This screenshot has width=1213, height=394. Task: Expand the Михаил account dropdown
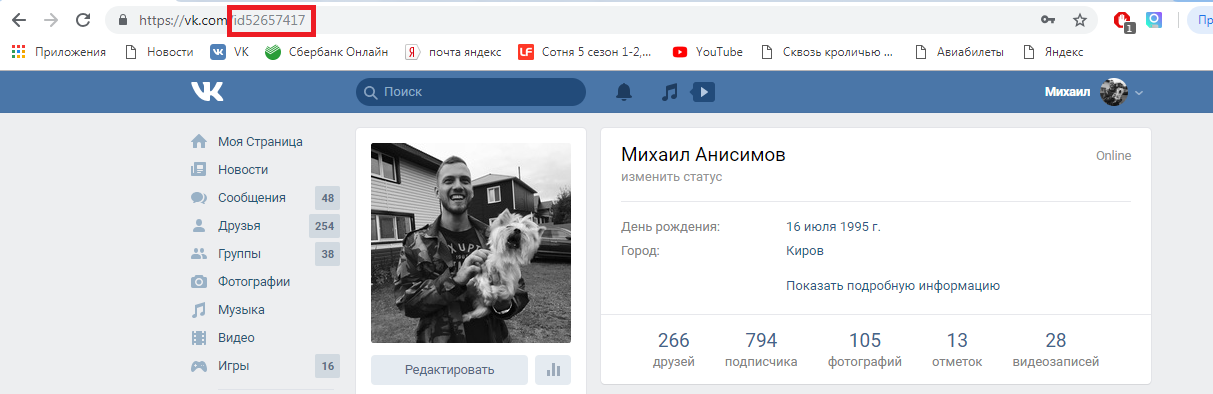[x=1093, y=92]
